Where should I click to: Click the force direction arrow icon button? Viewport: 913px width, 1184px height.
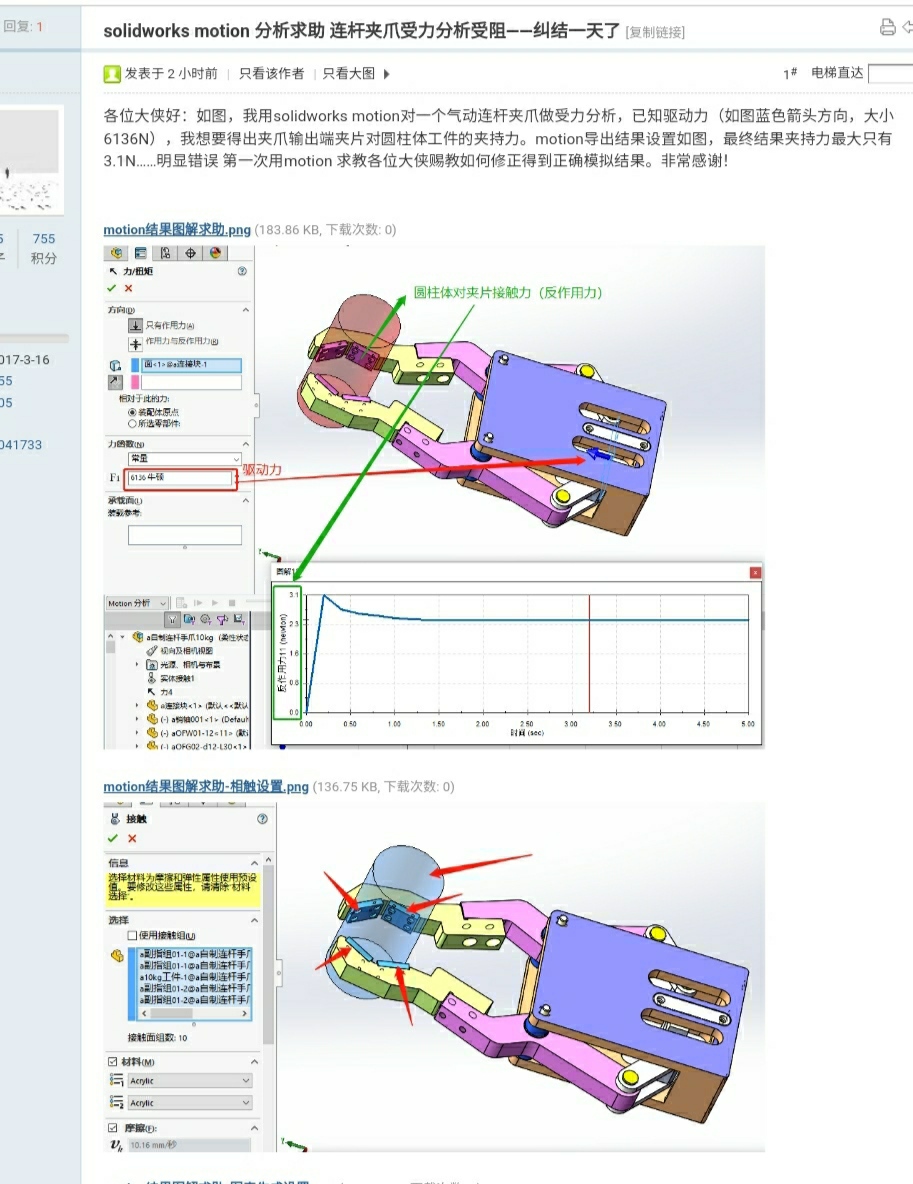115,382
